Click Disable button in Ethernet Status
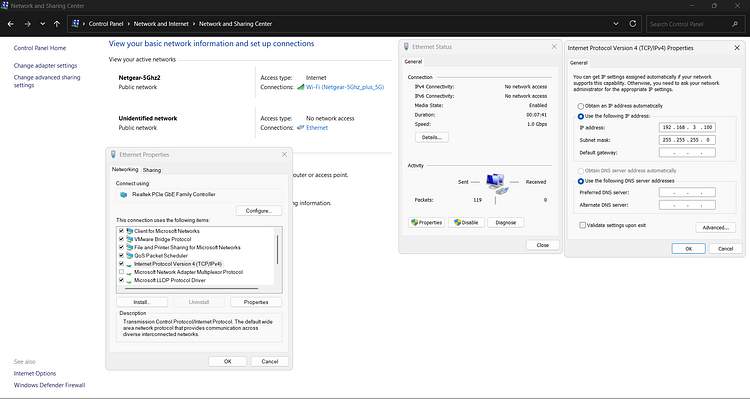 pyautogui.click(x=466, y=222)
